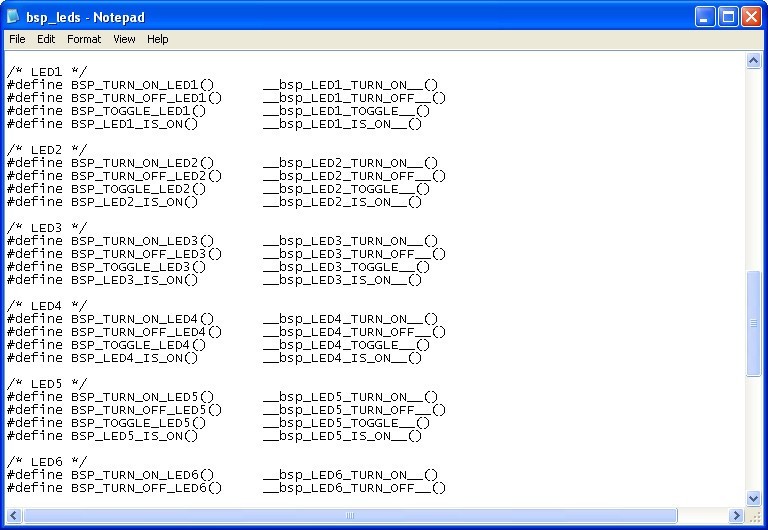Image resolution: width=768 pixels, height=530 pixels.
Task: Click the vertical scrollbar down arrow
Action: (753, 499)
